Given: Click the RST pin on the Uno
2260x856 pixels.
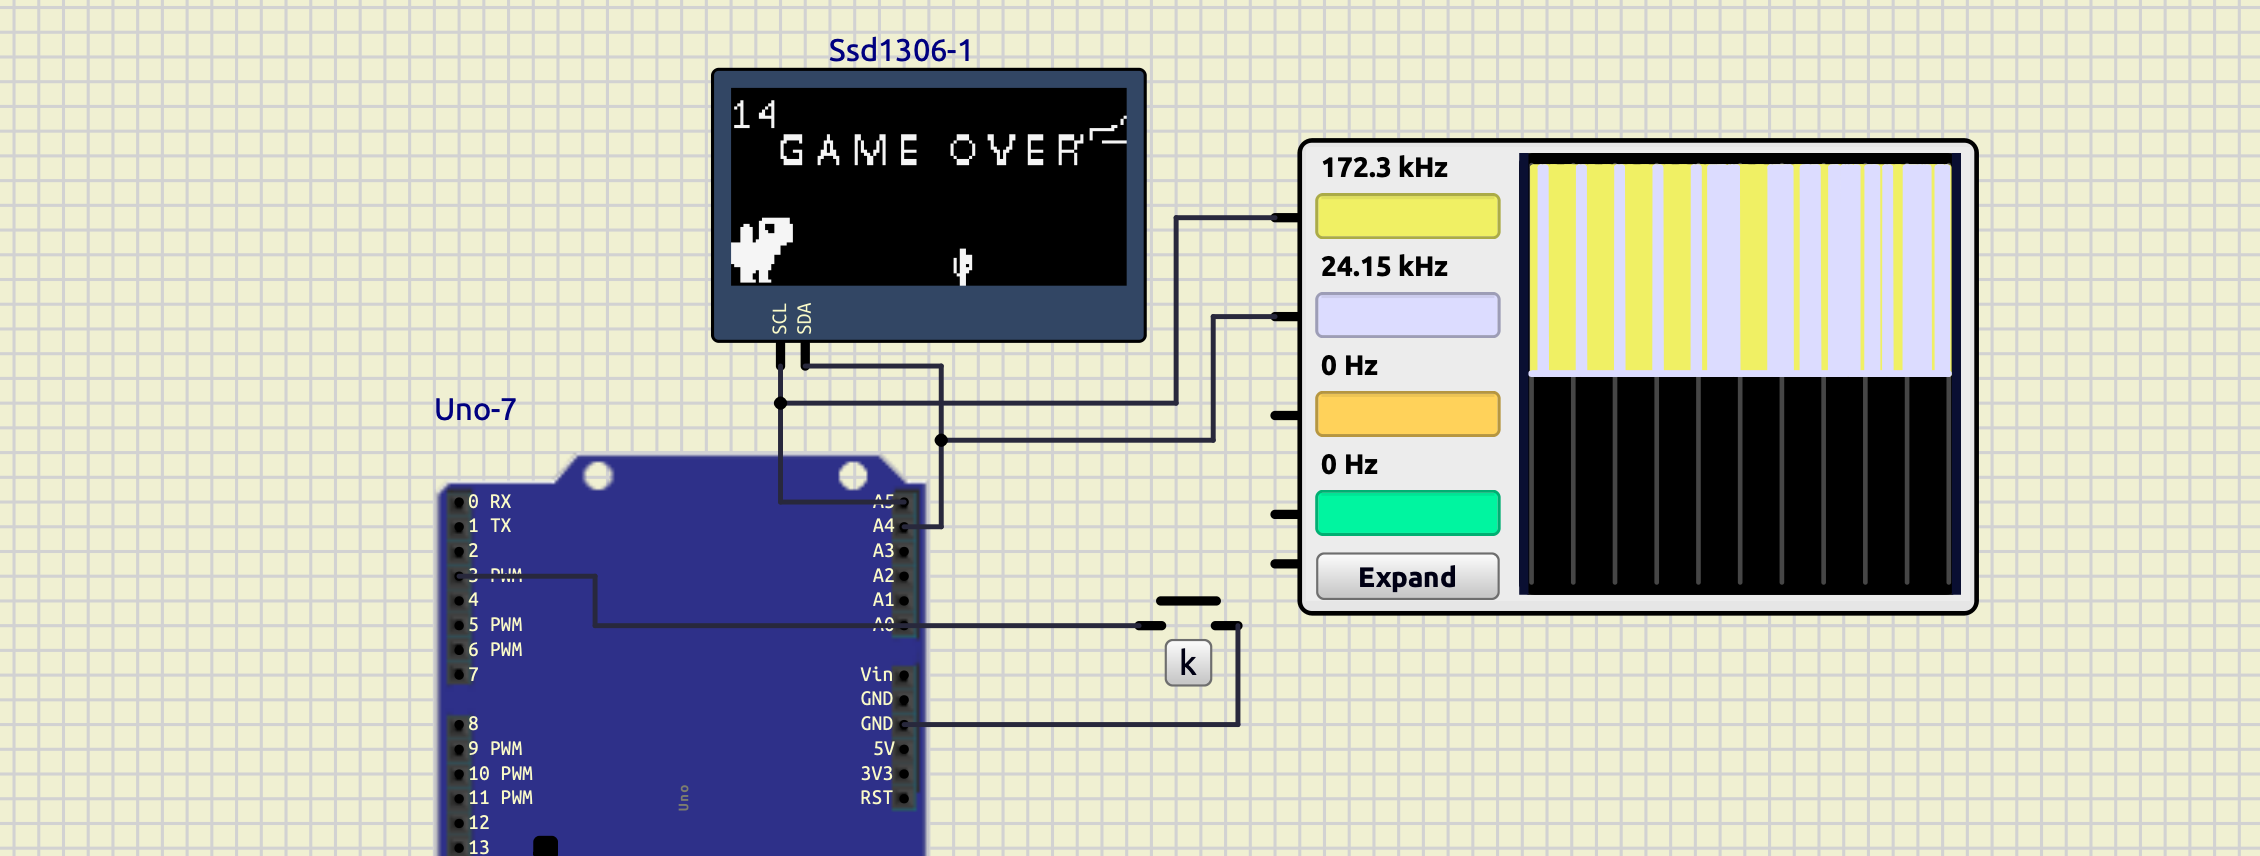Looking at the screenshot, I should pos(902,798).
